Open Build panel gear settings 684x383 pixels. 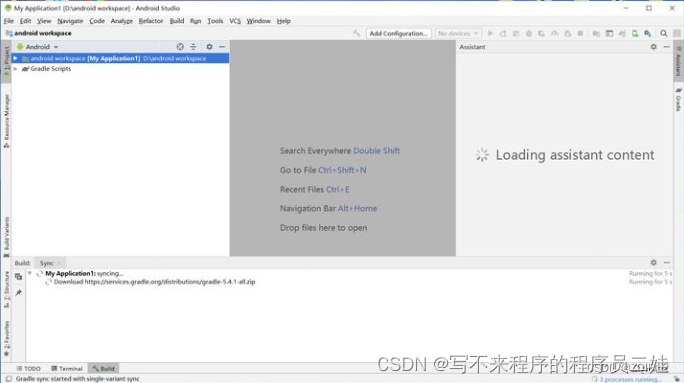pos(653,263)
